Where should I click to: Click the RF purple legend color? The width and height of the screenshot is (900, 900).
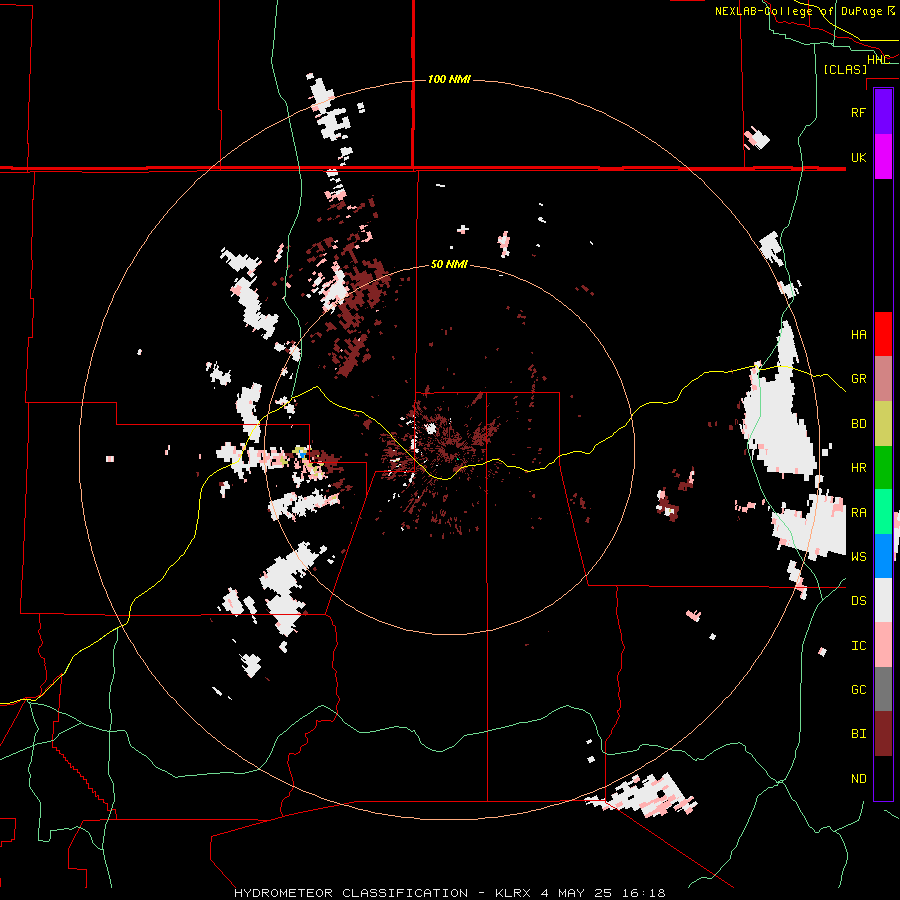click(x=883, y=112)
